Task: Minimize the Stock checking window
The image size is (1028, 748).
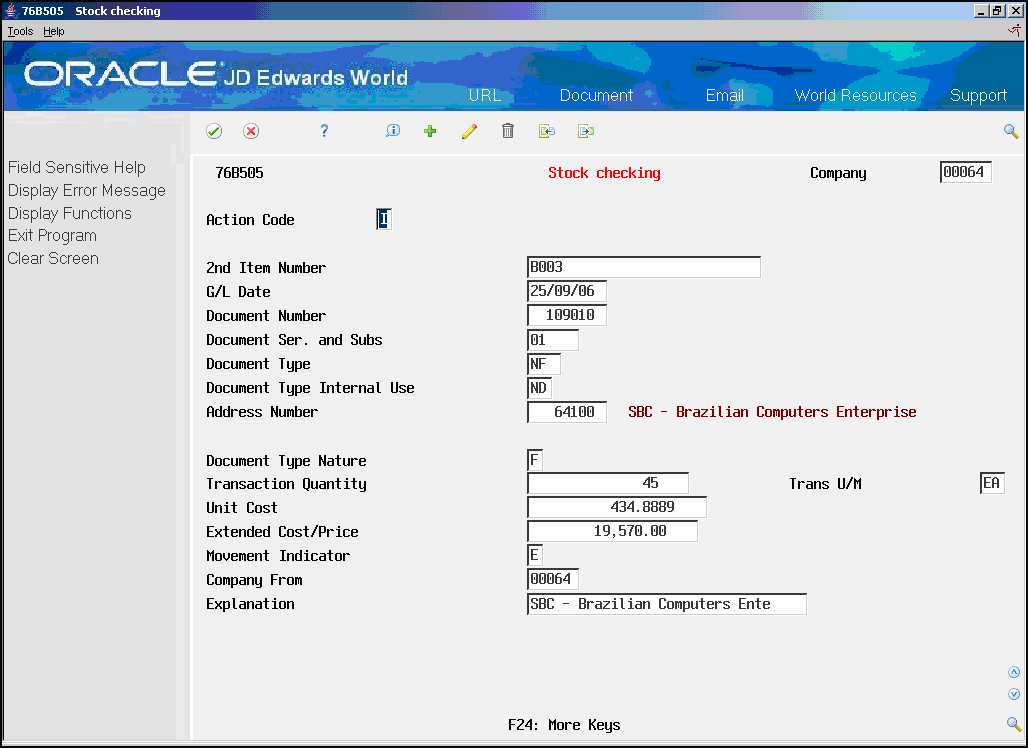Action: coord(981,10)
